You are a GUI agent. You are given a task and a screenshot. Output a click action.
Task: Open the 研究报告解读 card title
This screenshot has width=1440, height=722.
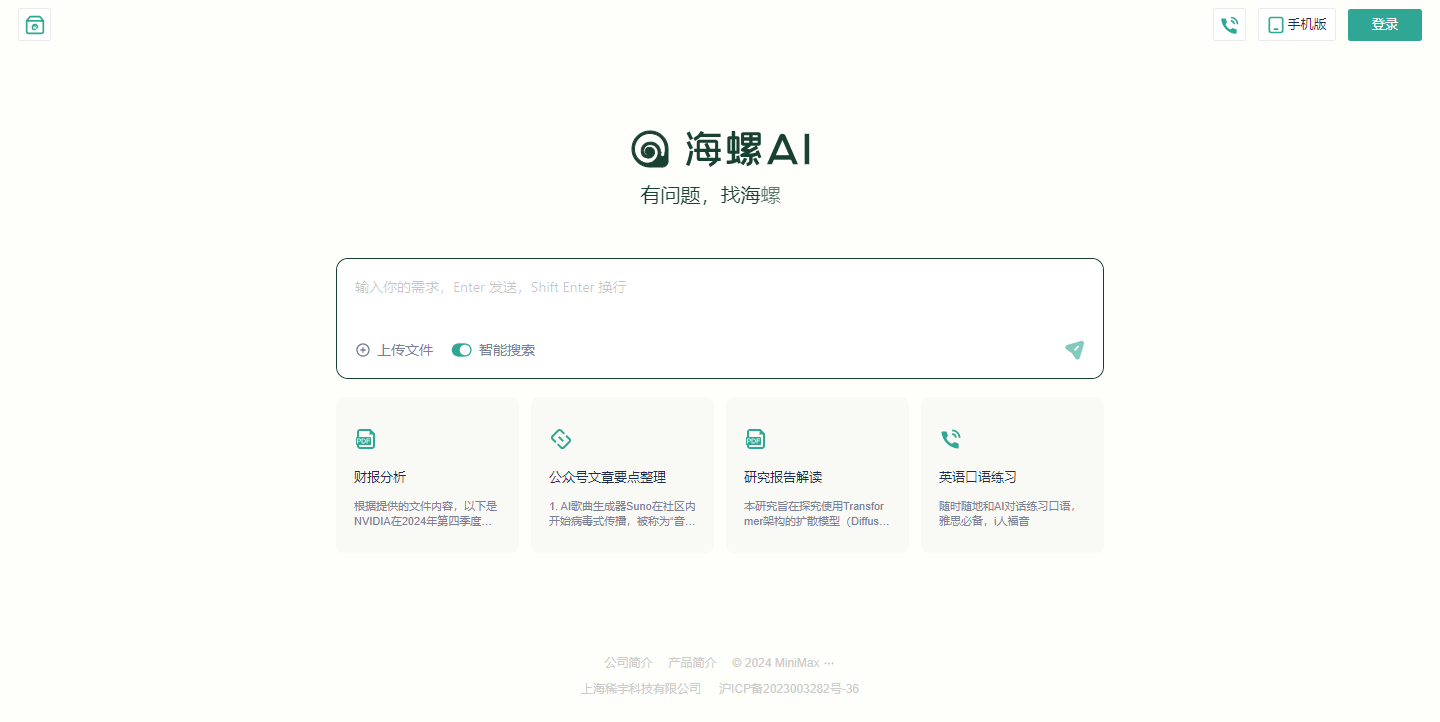point(783,477)
